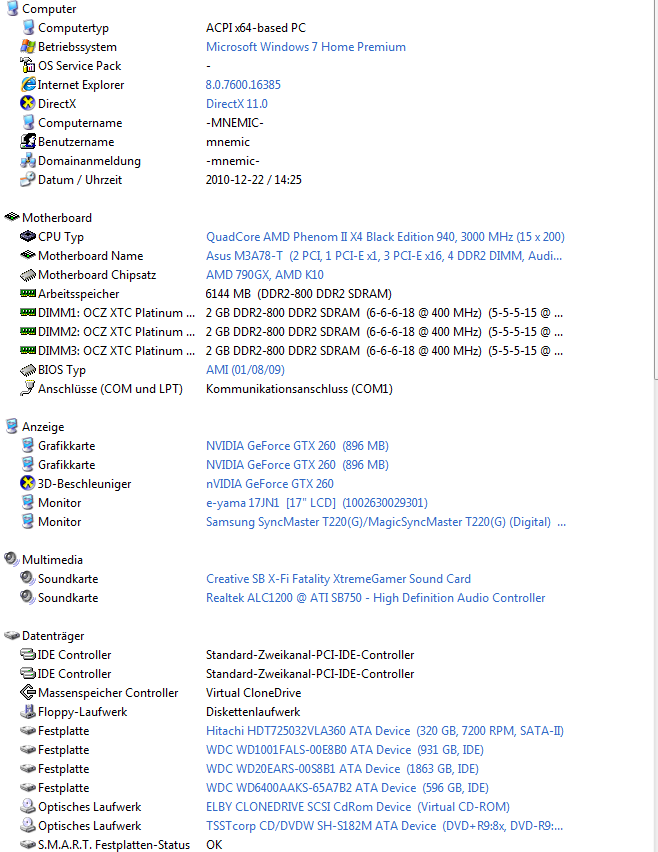Click the Anschlüsse (COM und LPT) icon

click(x=28, y=388)
